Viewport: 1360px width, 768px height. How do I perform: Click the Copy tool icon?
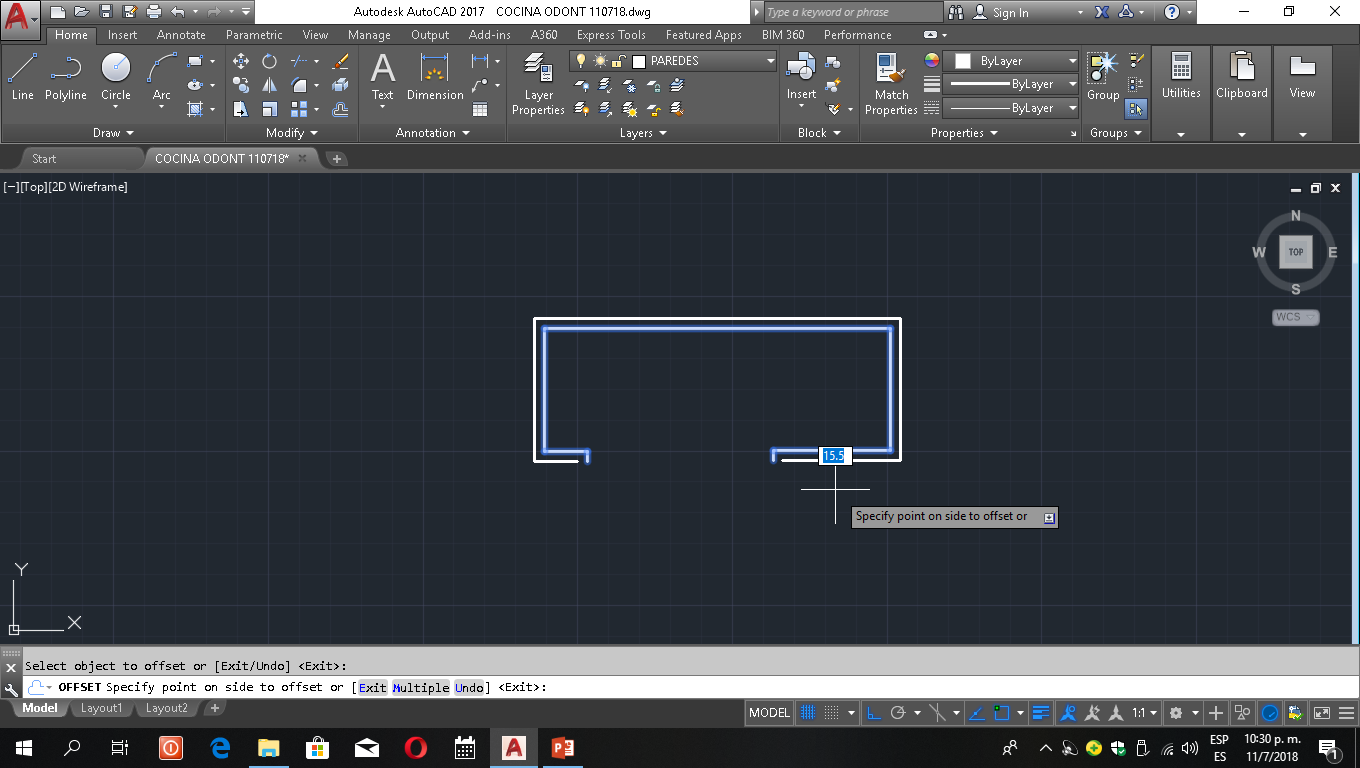[241, 85]
